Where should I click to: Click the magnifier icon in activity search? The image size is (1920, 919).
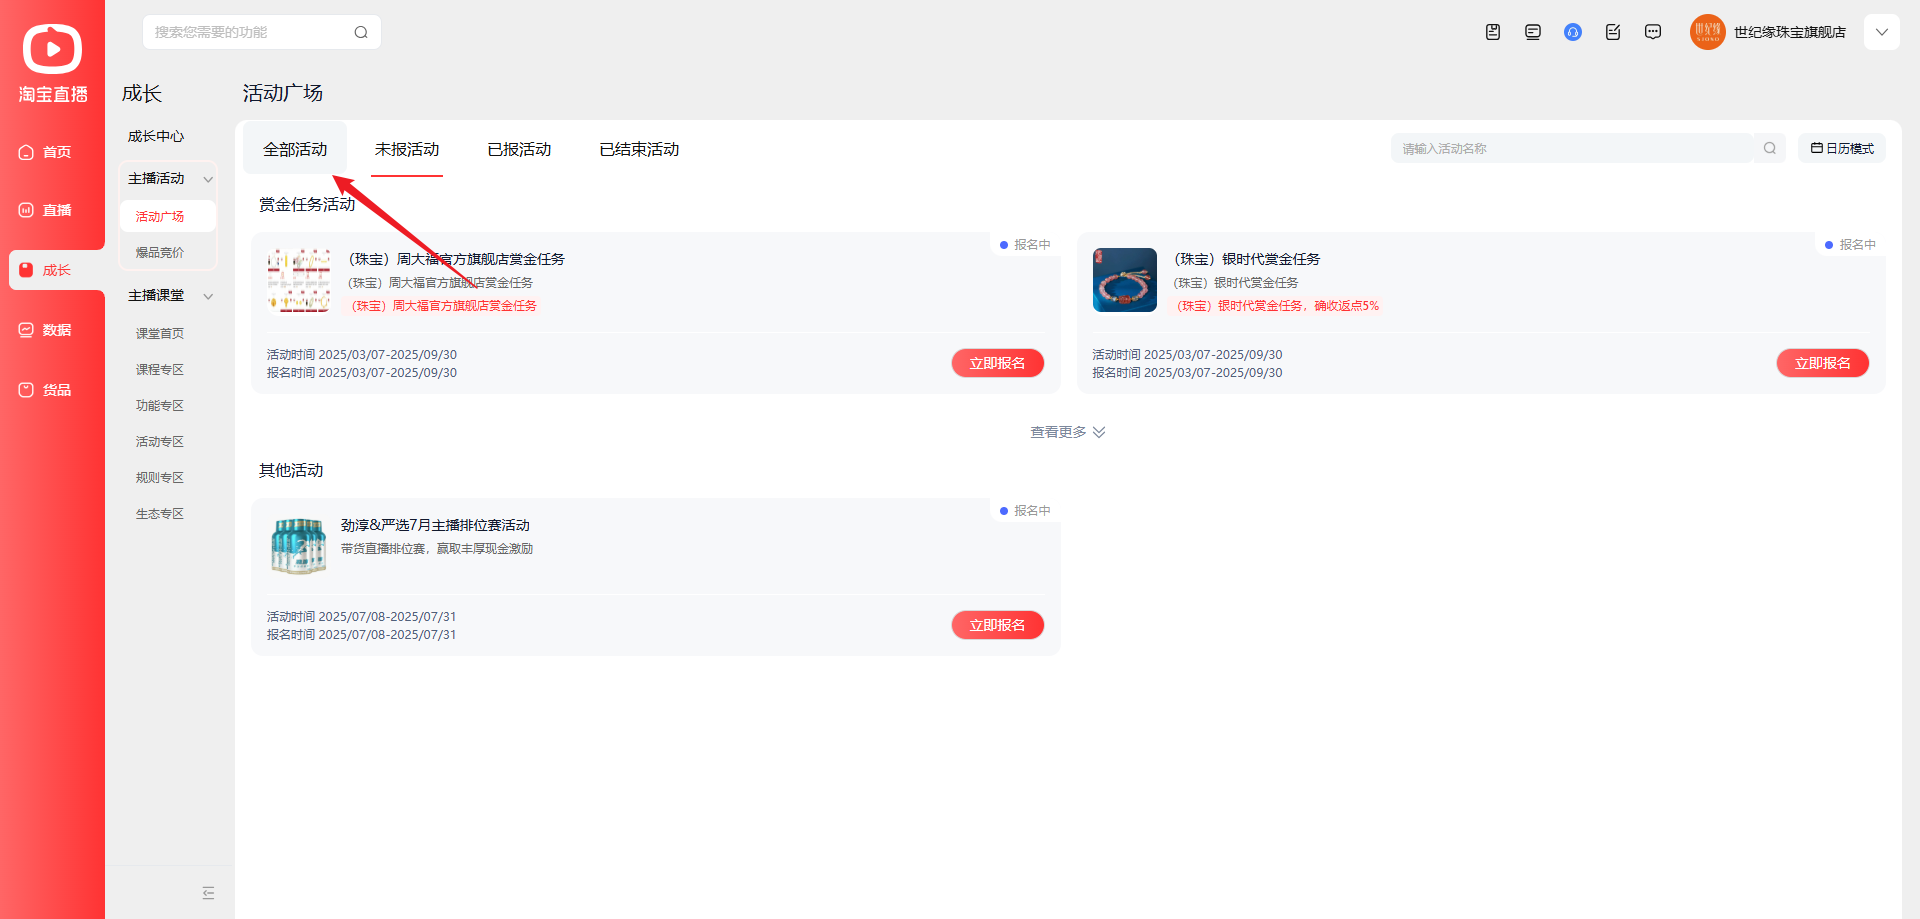pos(1769,148)
